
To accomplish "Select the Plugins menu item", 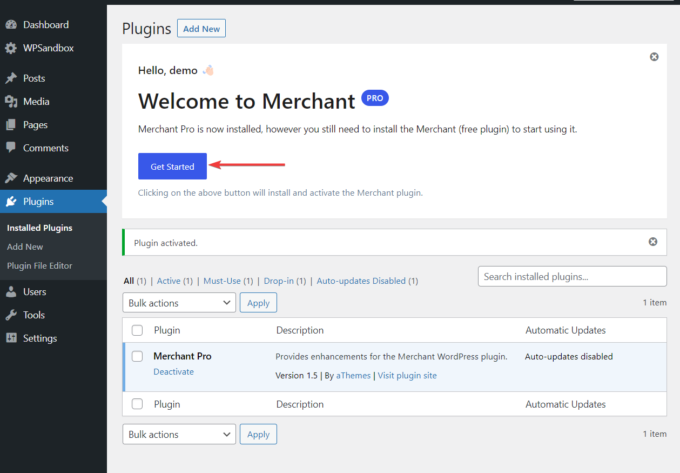I will (x=53, y=202).
